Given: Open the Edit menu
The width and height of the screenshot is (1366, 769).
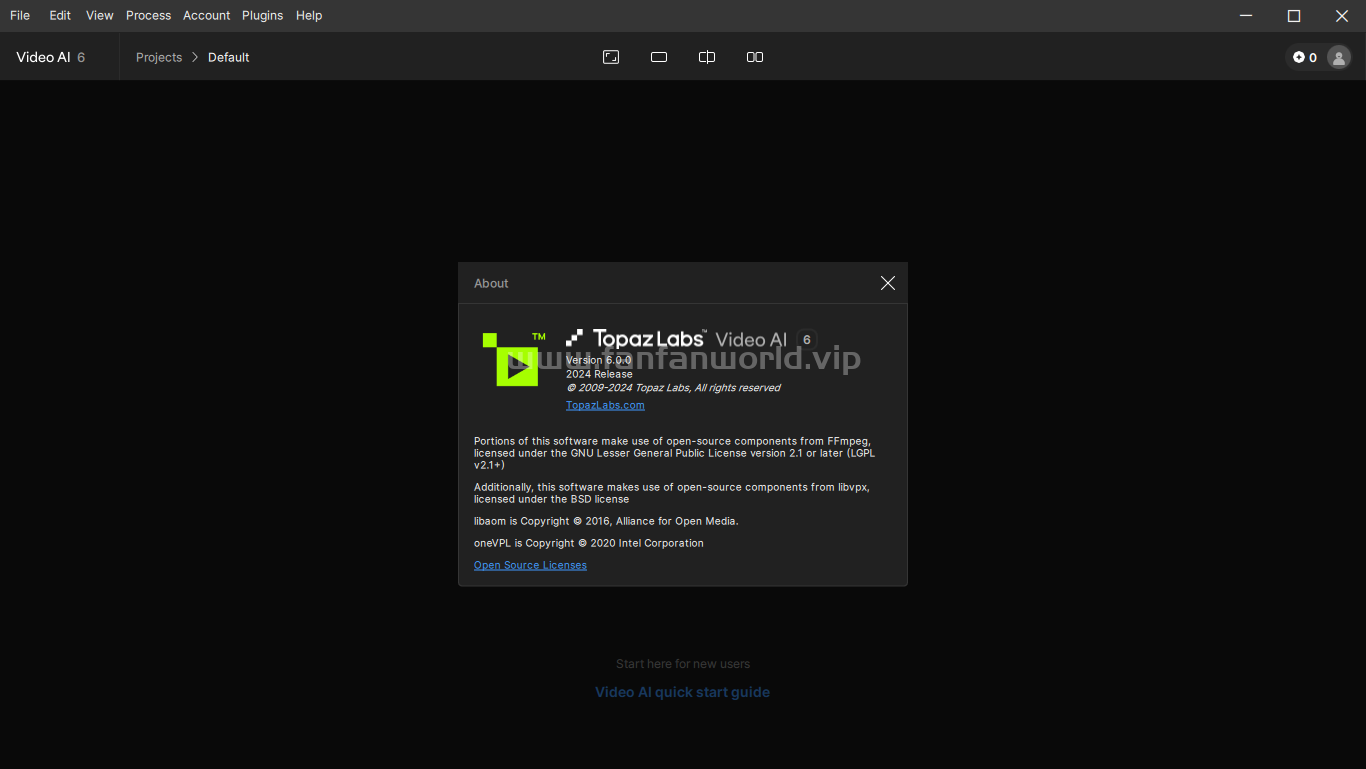Looking at the screenshot, I should [60, 15].
